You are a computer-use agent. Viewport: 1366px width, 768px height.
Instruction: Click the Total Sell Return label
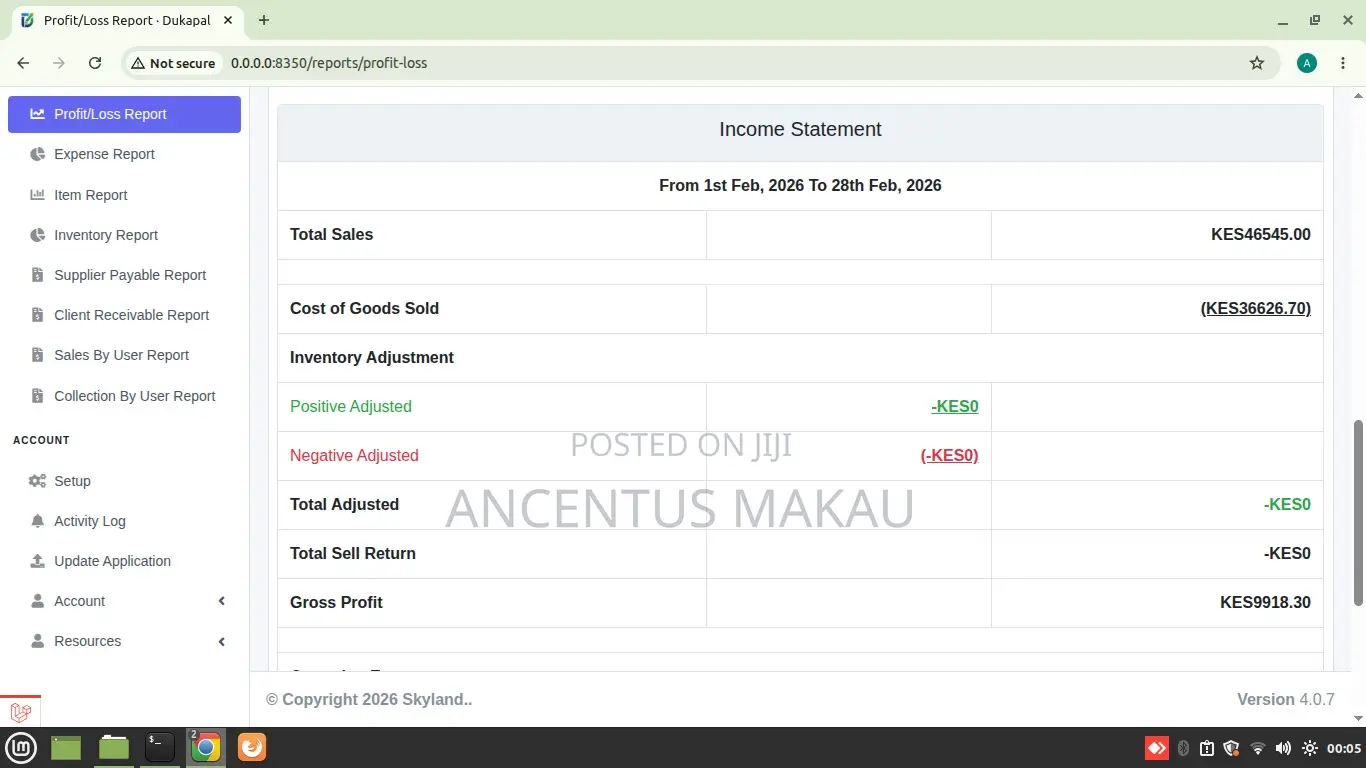(353, 553)
